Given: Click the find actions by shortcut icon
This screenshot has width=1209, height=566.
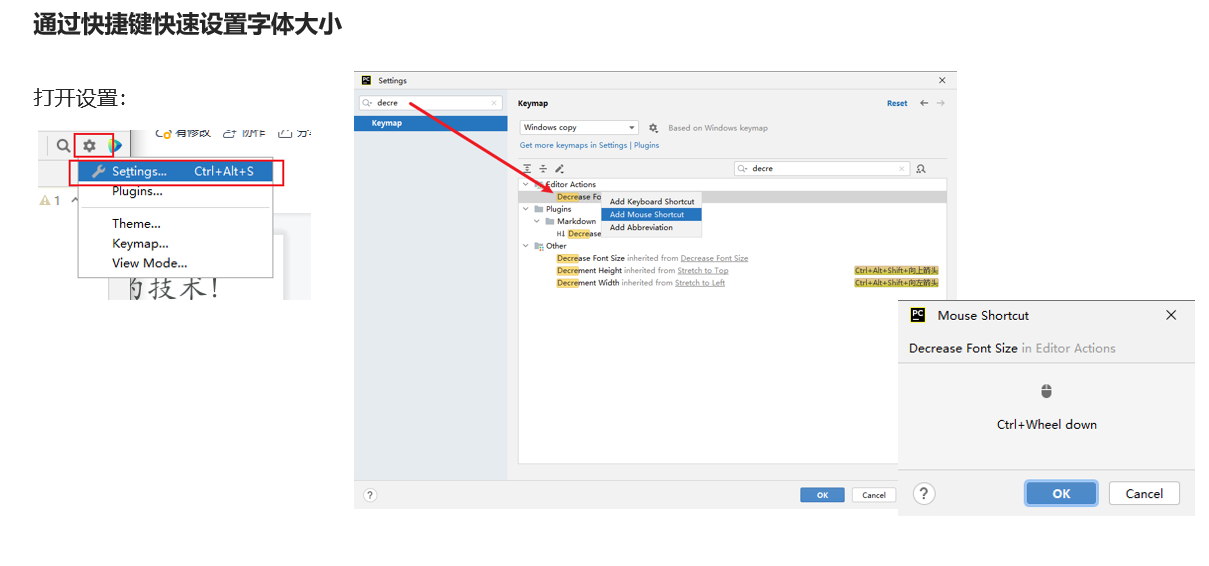Looking at the screenshot, I should tap(921, 169).
